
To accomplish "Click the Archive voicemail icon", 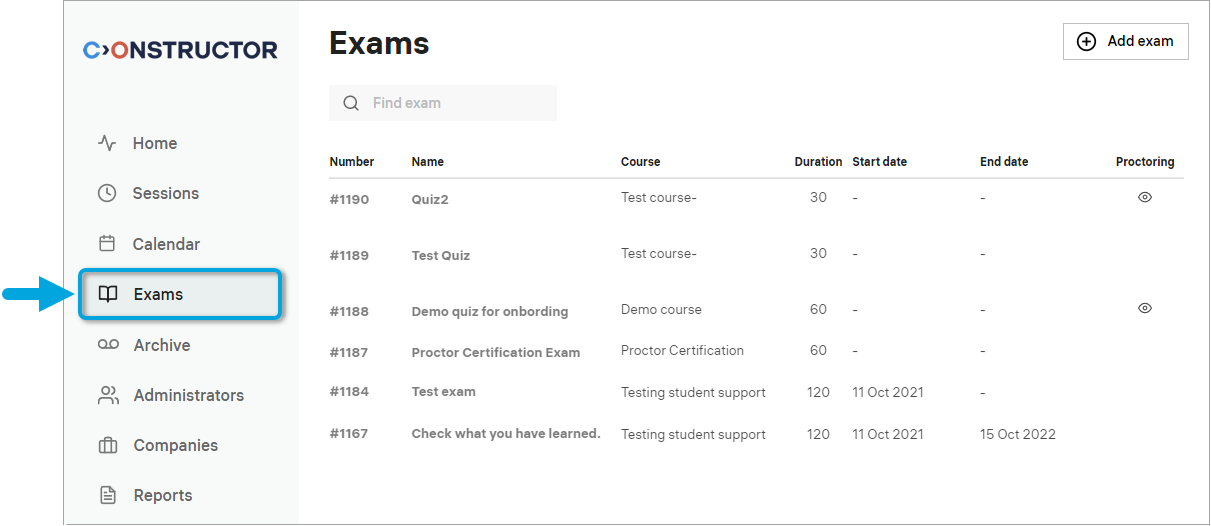I will point(108,345).
